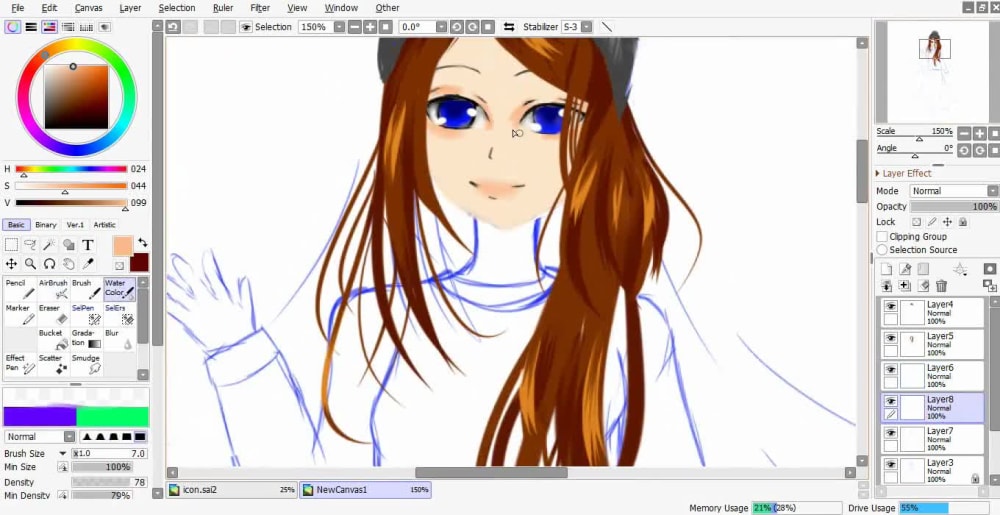
Task: Open the Canvas menu
Action: tap(88, 8)
